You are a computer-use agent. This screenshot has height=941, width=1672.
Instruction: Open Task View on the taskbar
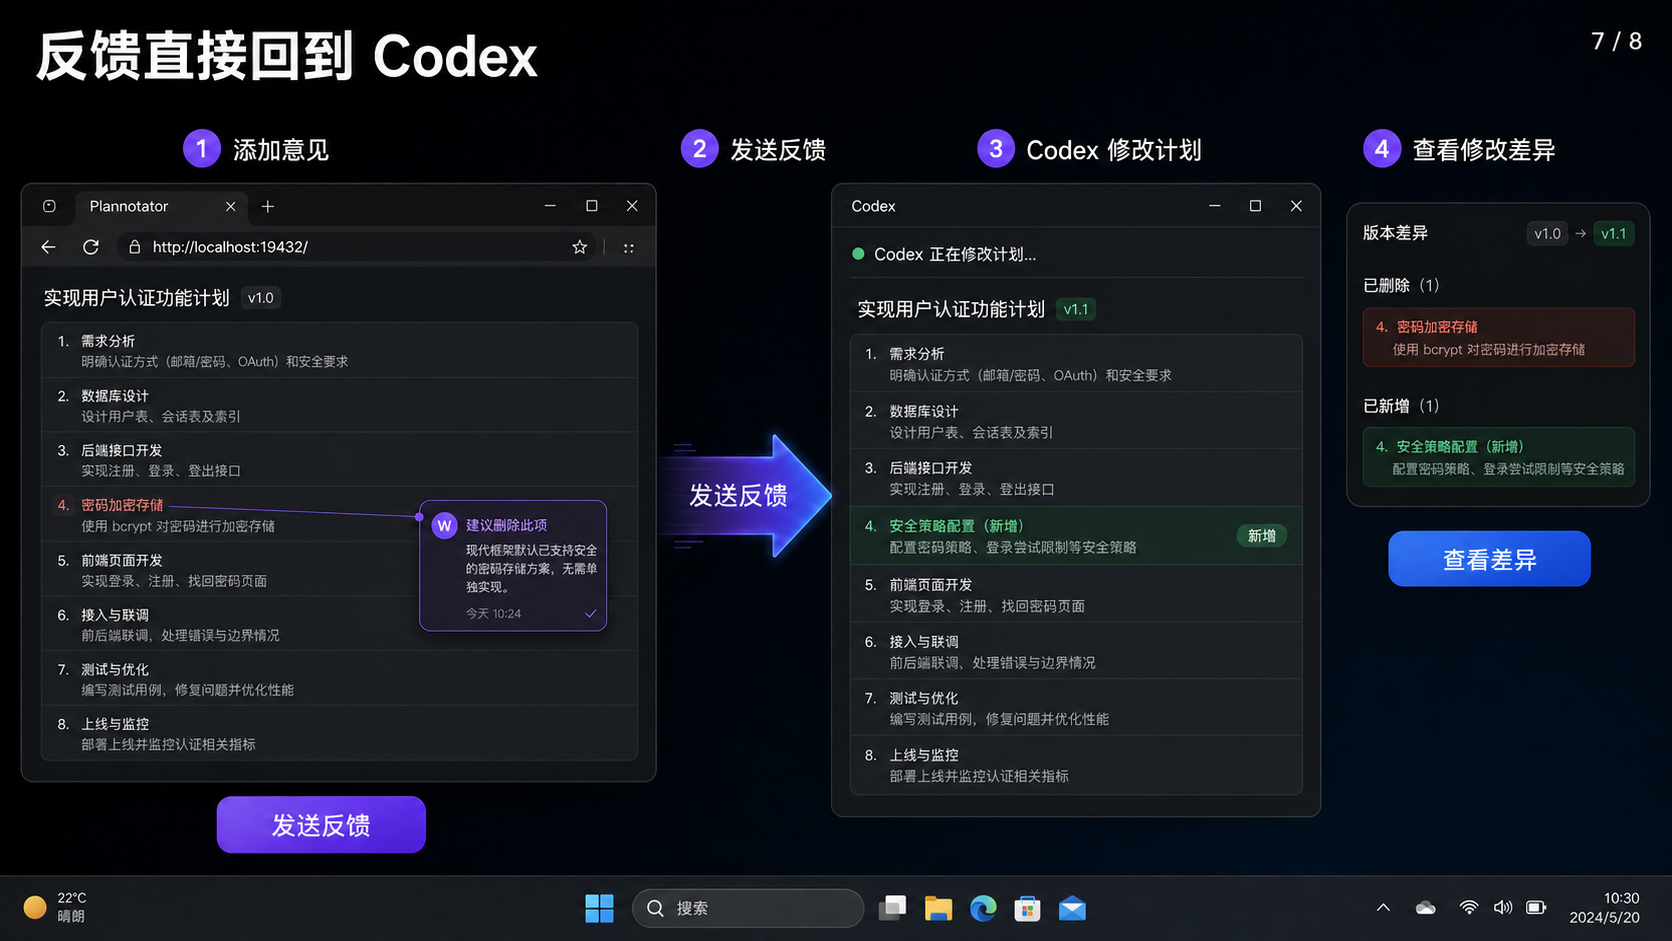click(893, 908)
